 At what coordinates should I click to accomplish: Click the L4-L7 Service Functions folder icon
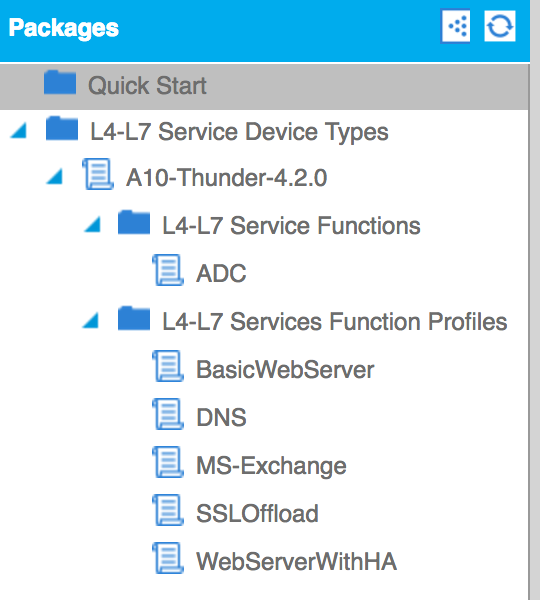point(134,222)
